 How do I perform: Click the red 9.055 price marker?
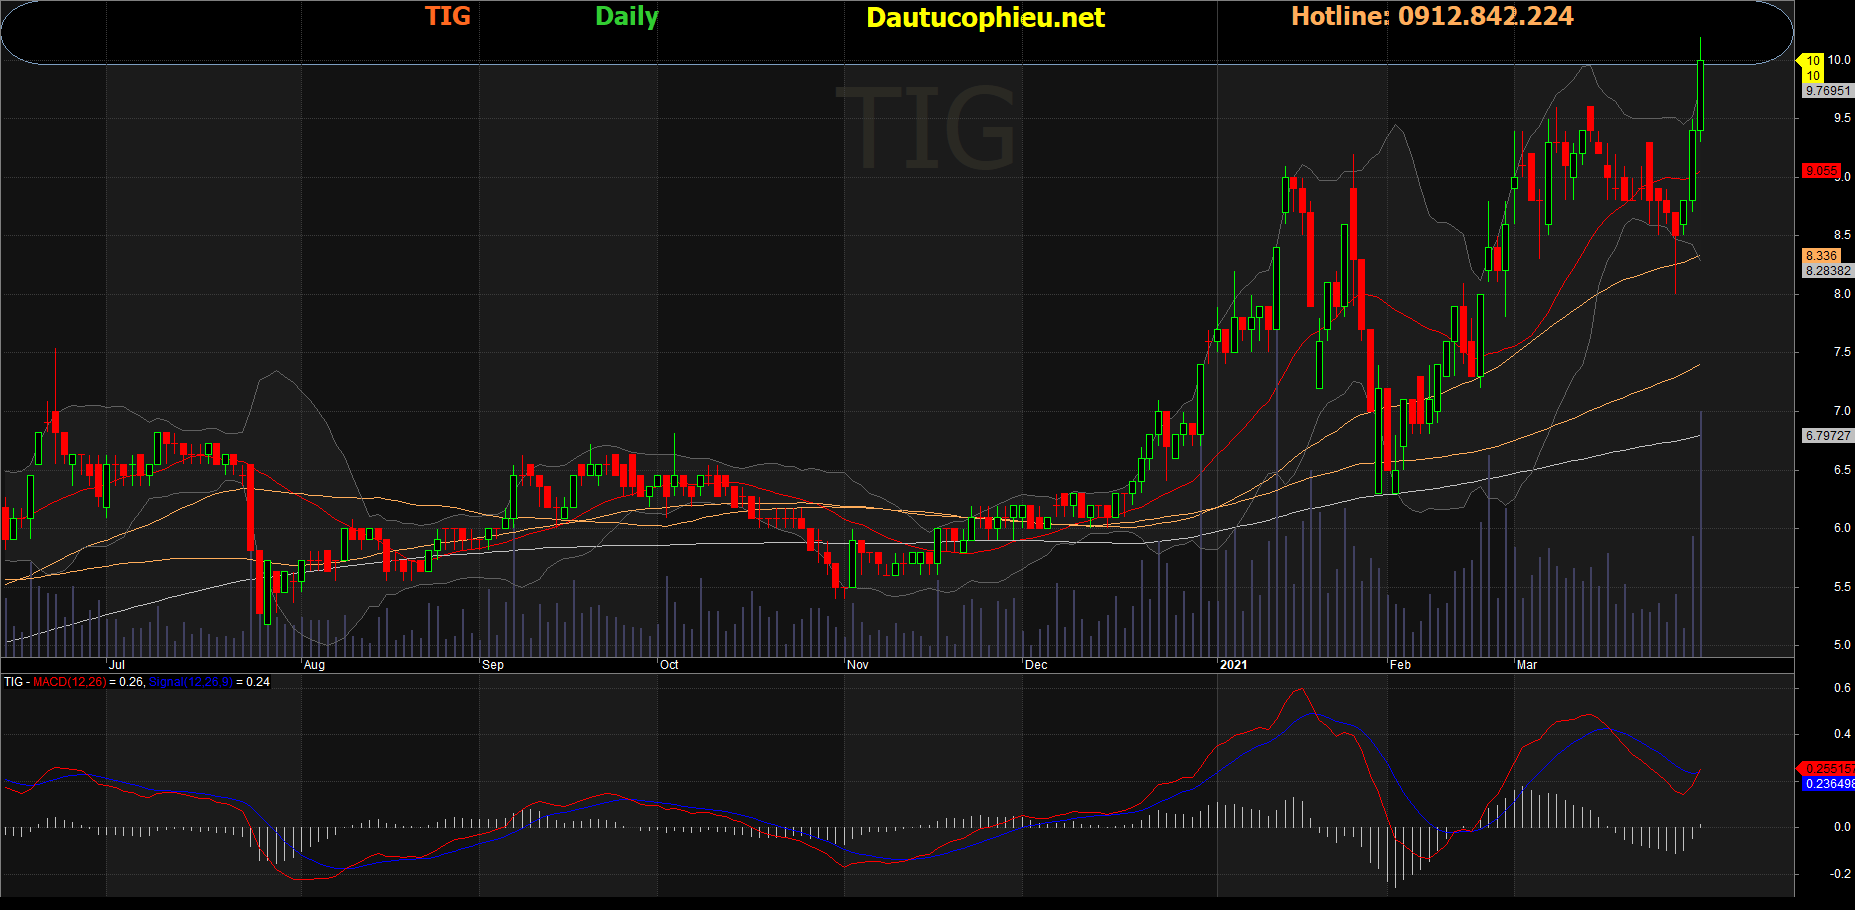(1821, 171)
